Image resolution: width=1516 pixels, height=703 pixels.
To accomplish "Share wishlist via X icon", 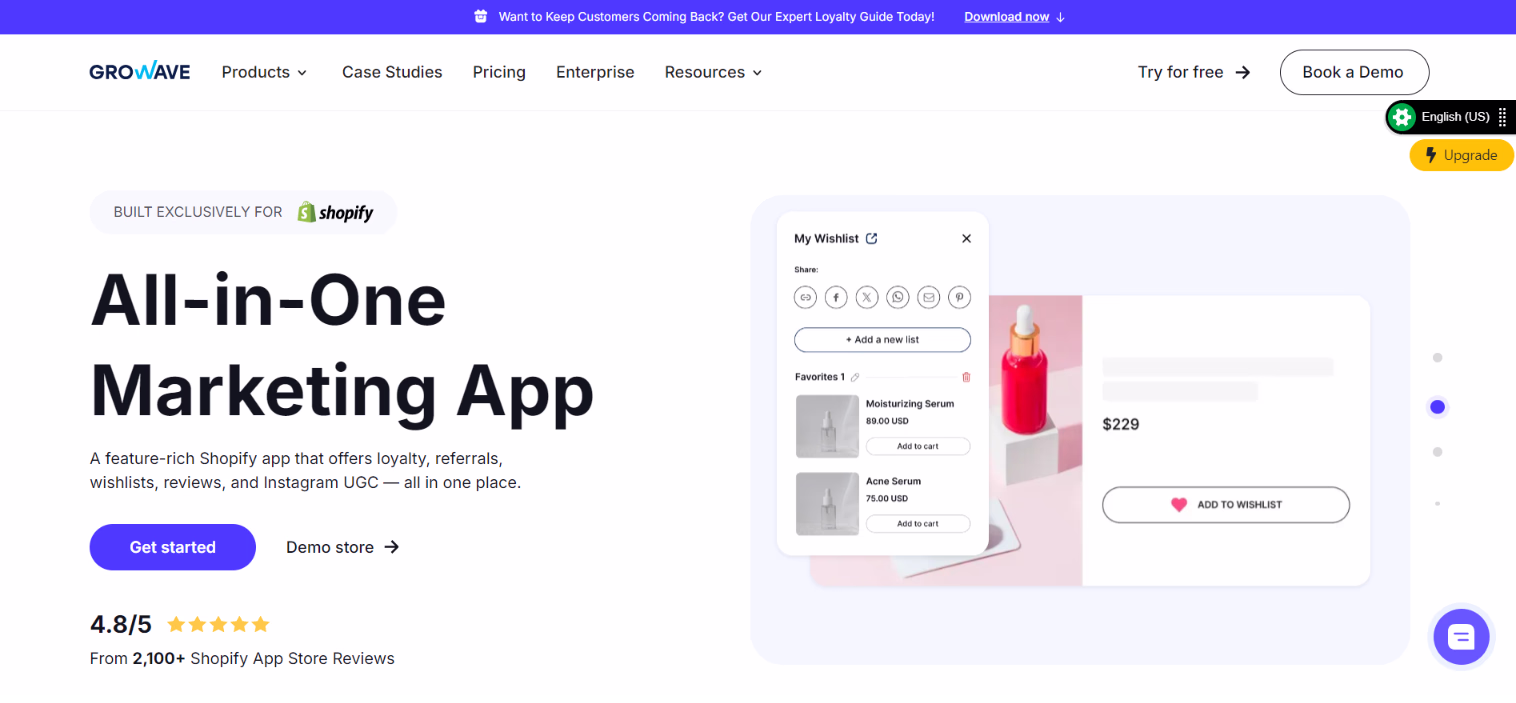I will click(x=867, y=297).
